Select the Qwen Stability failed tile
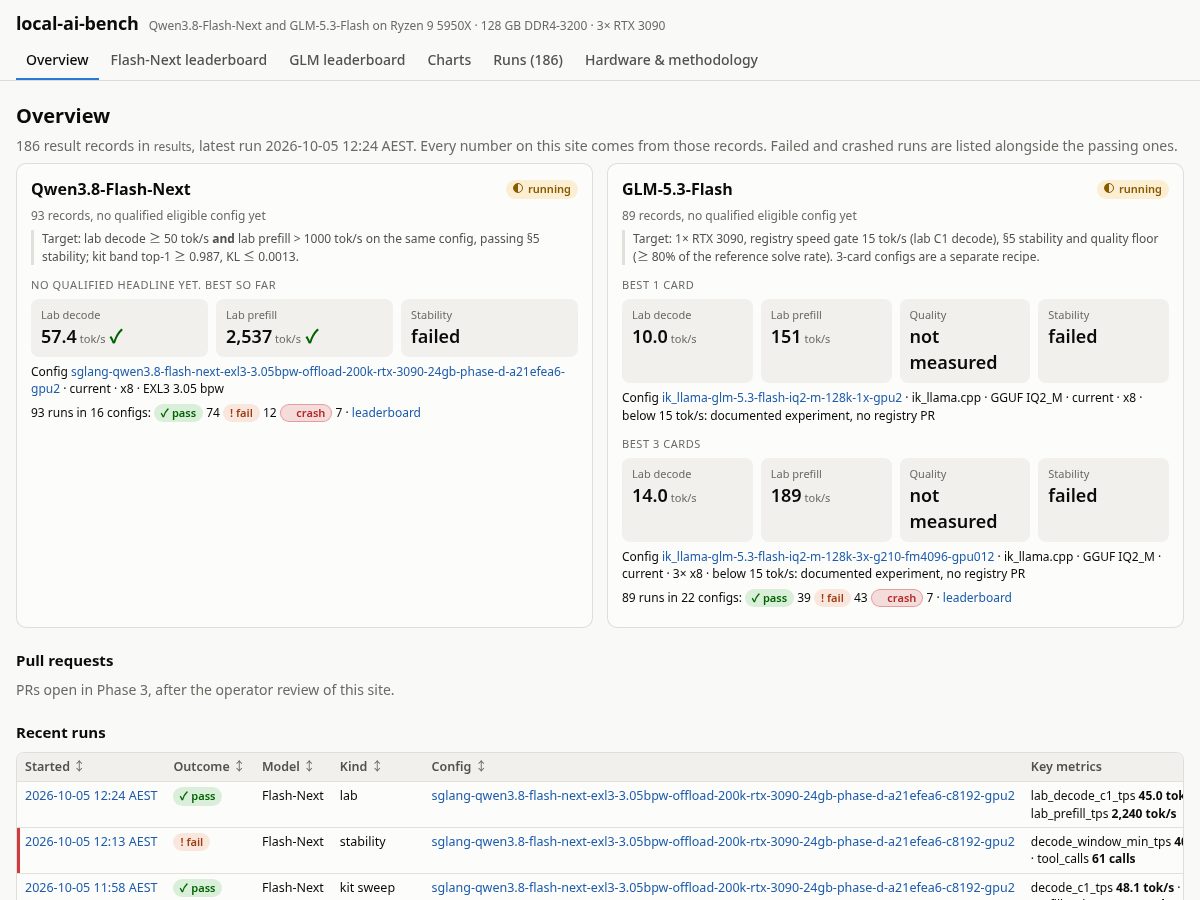The height and width of the screenshot is (900, 1200). [489, 328]
